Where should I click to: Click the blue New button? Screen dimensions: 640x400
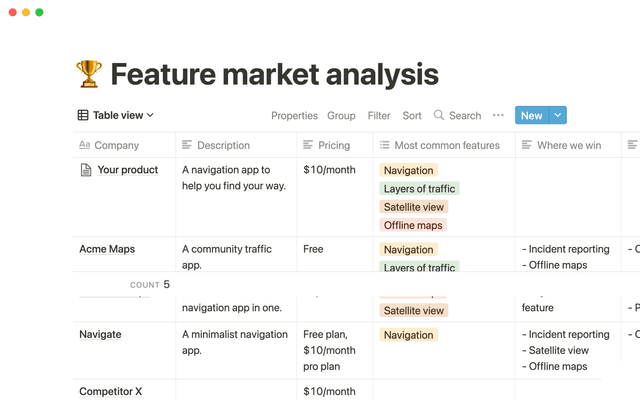click(531, 116)
